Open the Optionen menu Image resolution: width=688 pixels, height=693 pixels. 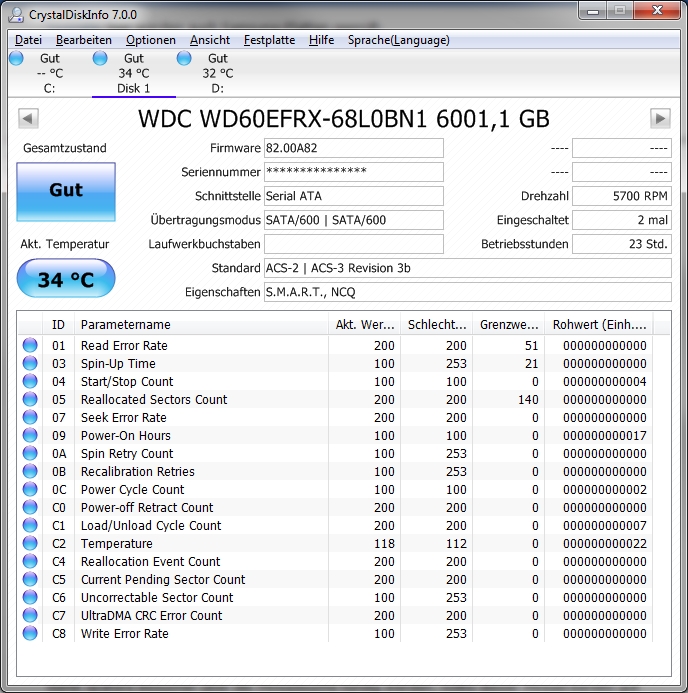point(151,40)
